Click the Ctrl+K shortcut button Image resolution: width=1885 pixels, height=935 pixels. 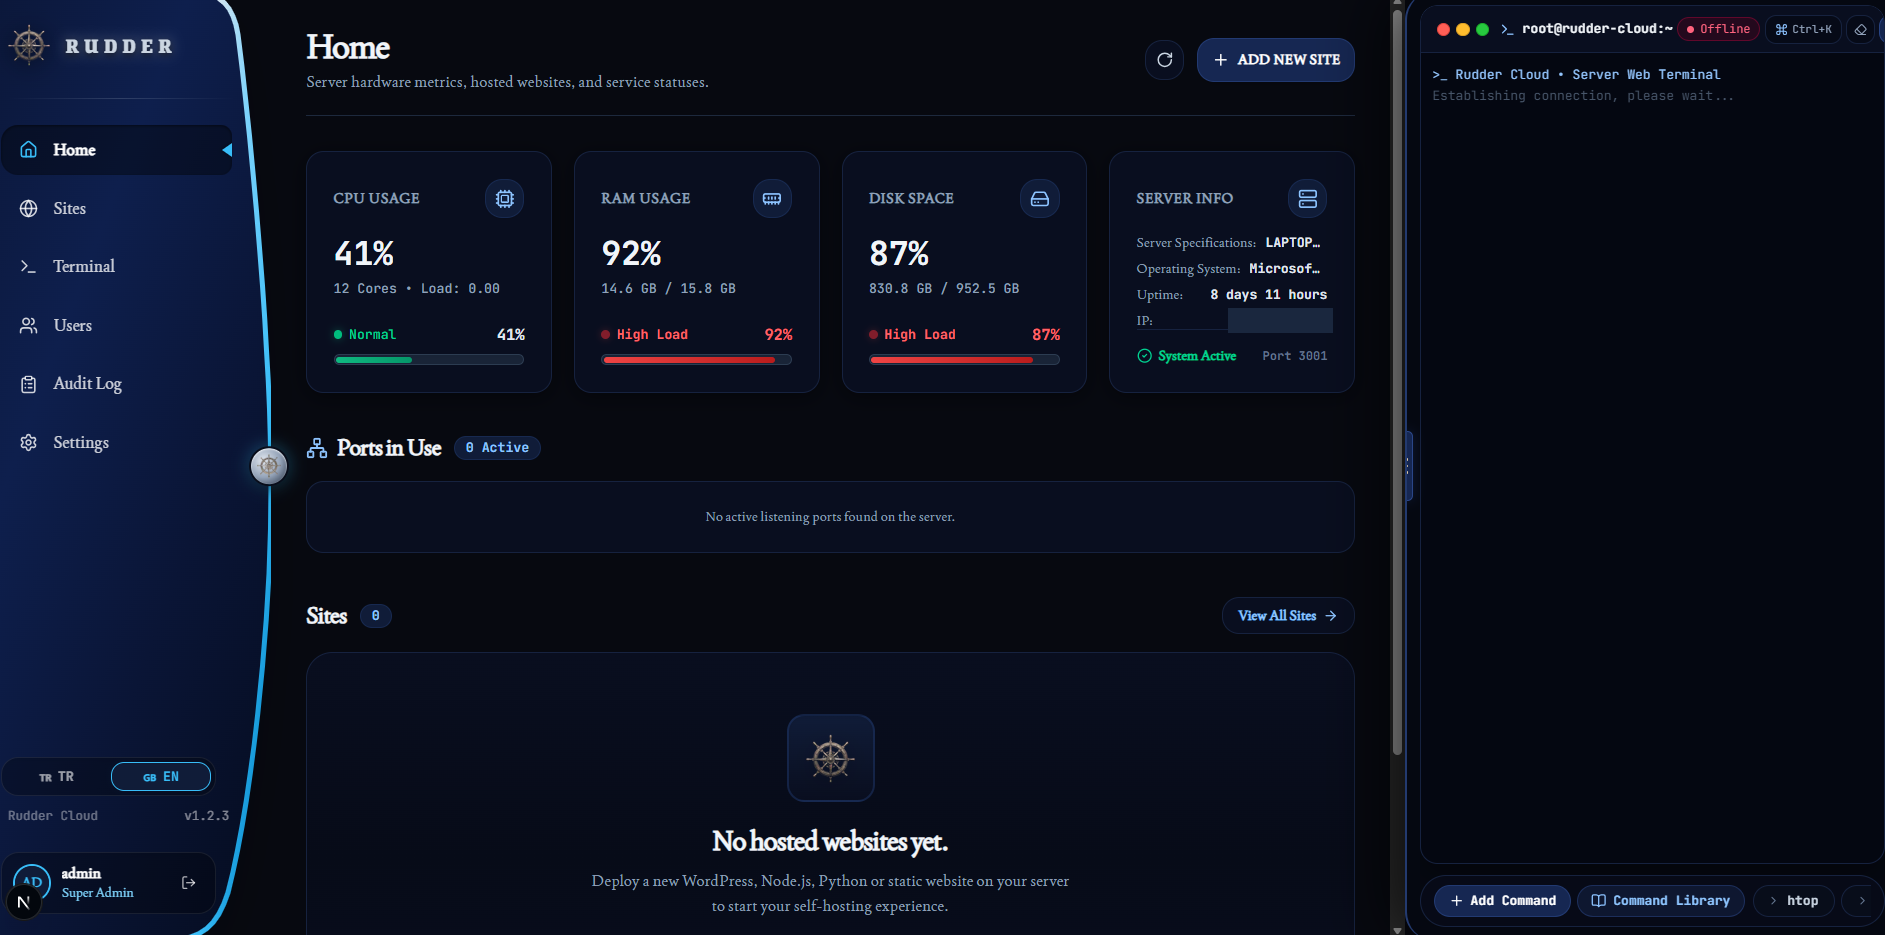coord(1804,29)
